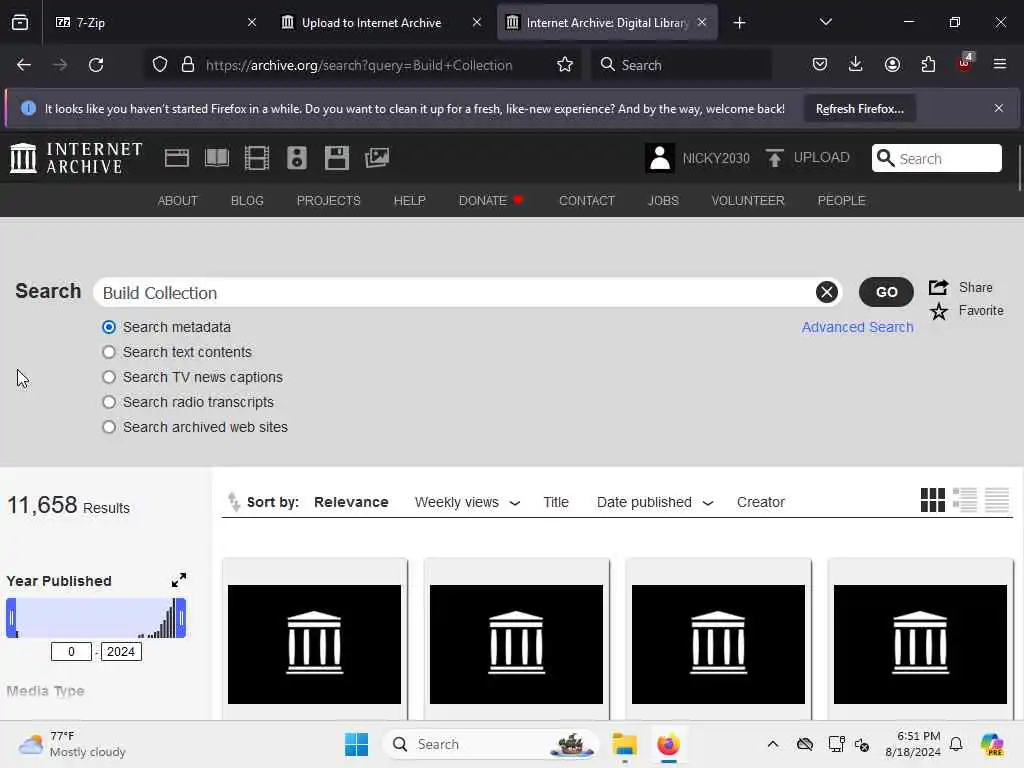Click the year 2024 end field
The height and width of the screenshot is (768, 1024).
[x=121, y=652]
